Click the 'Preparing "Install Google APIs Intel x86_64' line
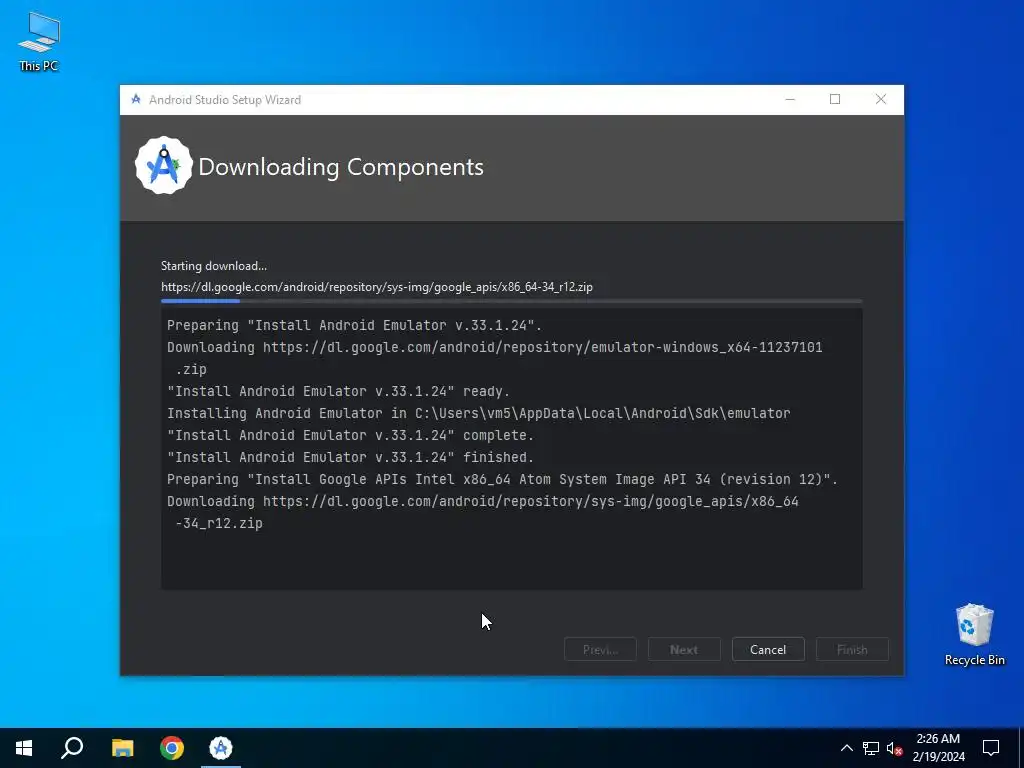 [502, 479]
